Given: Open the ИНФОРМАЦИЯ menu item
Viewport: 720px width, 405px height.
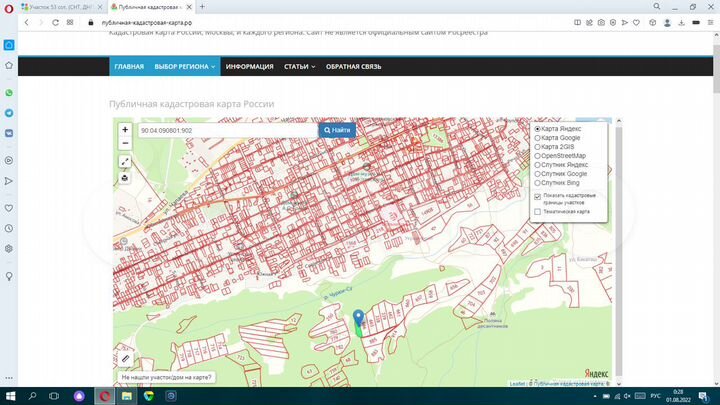Looking at the screenshot, I should tap(249, 67).
